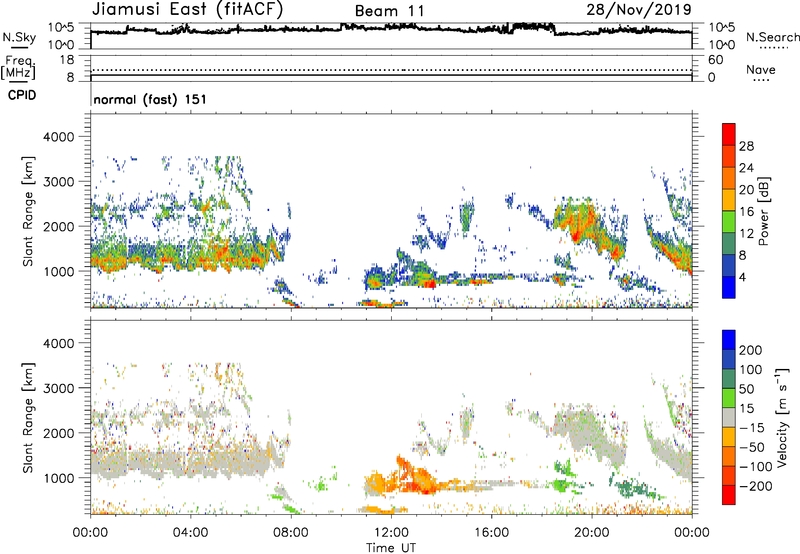The image size is (800, 554).
Task: Click the "50" label on Velocity colorbar
Action: 746,389
